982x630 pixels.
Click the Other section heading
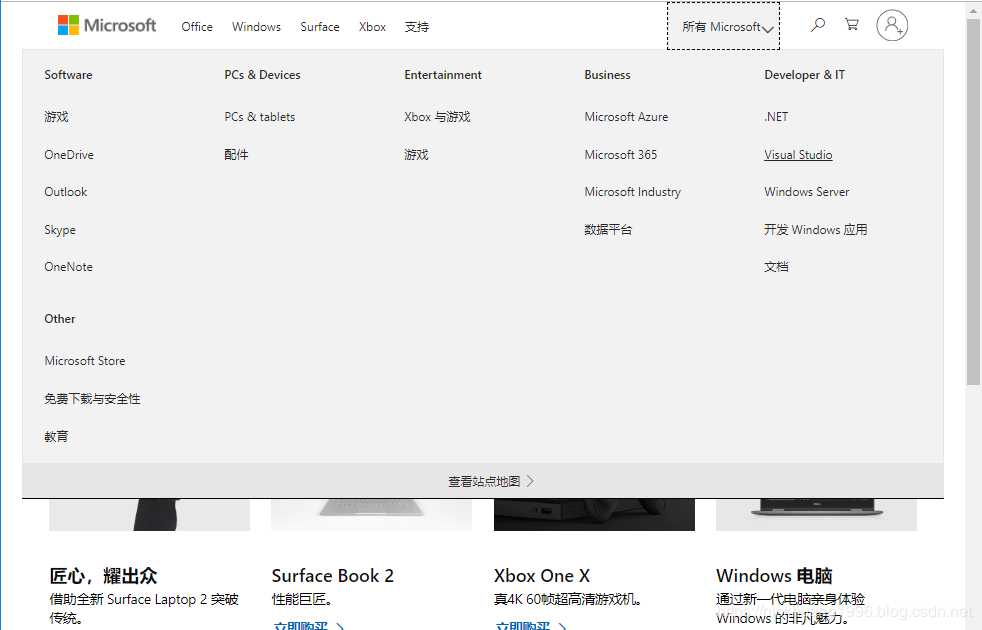(59, 319)
